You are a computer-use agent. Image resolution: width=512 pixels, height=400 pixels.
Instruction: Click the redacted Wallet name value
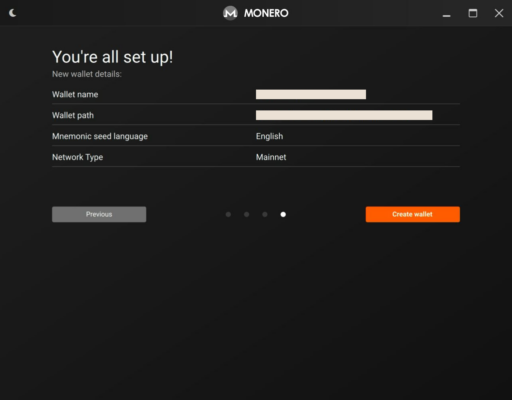pyautogui.click(x=311, y=94)
